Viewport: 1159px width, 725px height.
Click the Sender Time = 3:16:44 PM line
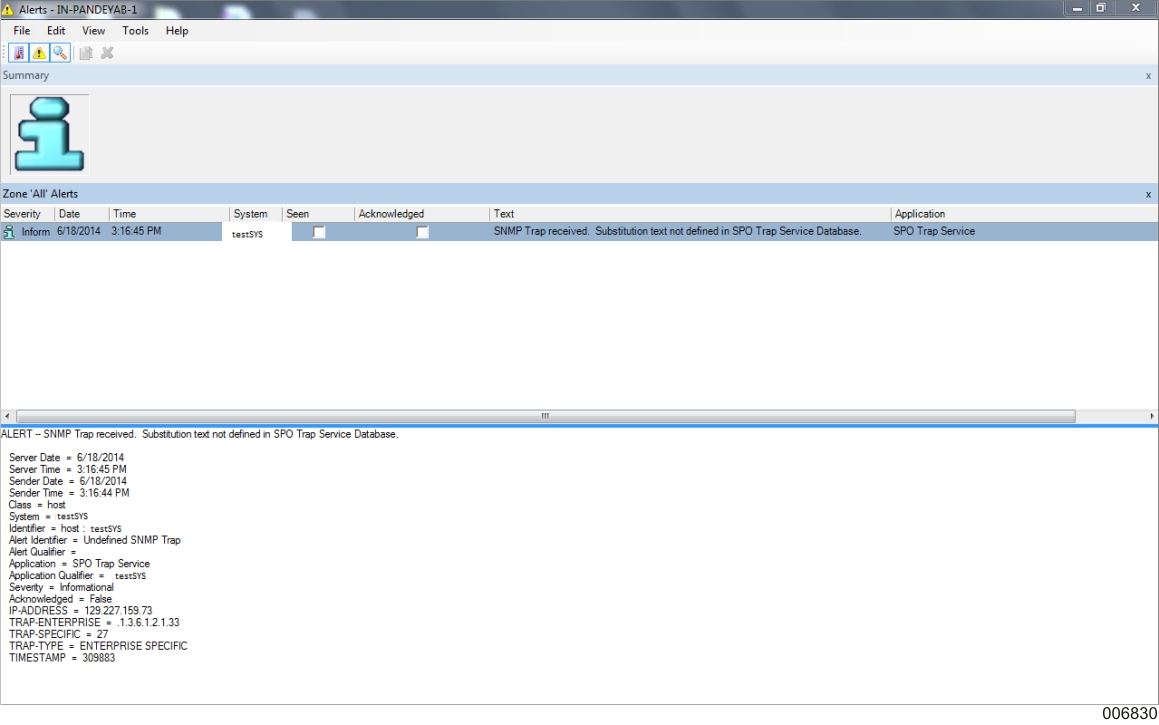tap(69, 493)
